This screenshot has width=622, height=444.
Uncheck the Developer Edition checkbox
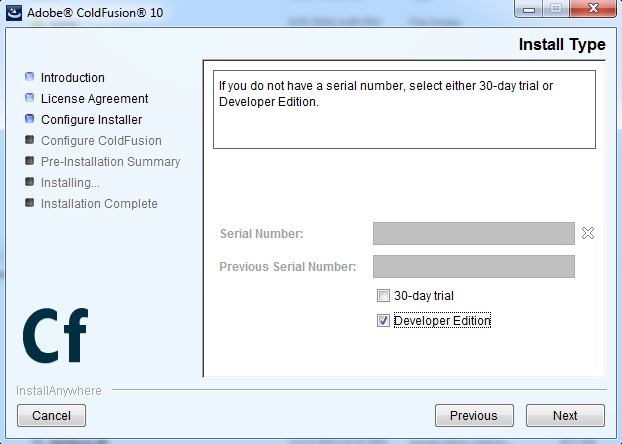click(x=383, y=321)
